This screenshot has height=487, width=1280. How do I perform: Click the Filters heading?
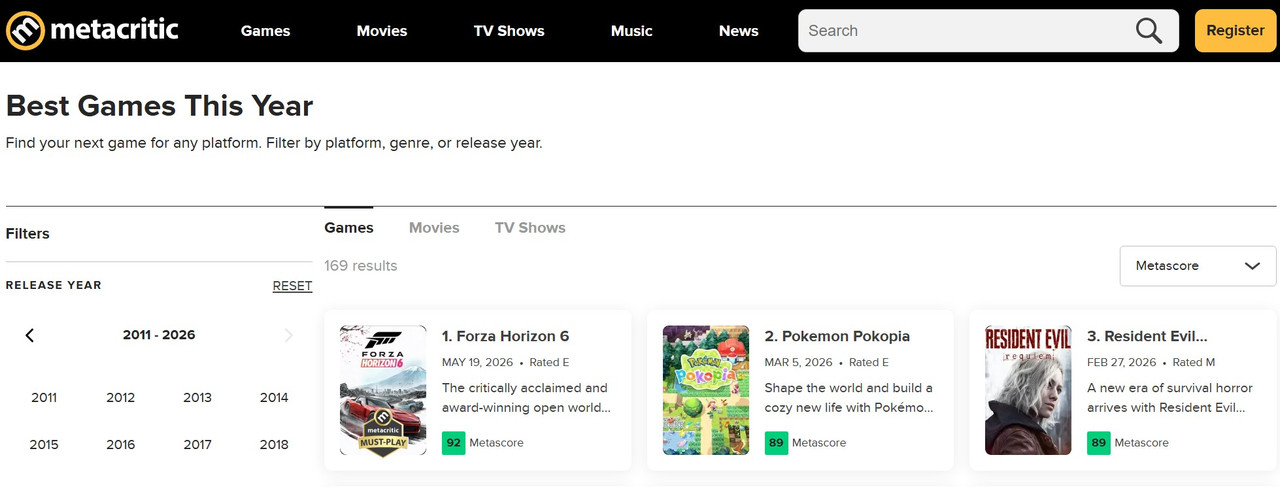pyautogui.click(x=28, y=234)
